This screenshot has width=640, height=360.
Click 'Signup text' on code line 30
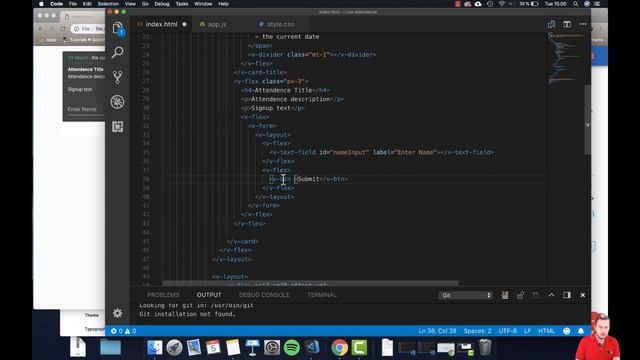pos(271,108)
